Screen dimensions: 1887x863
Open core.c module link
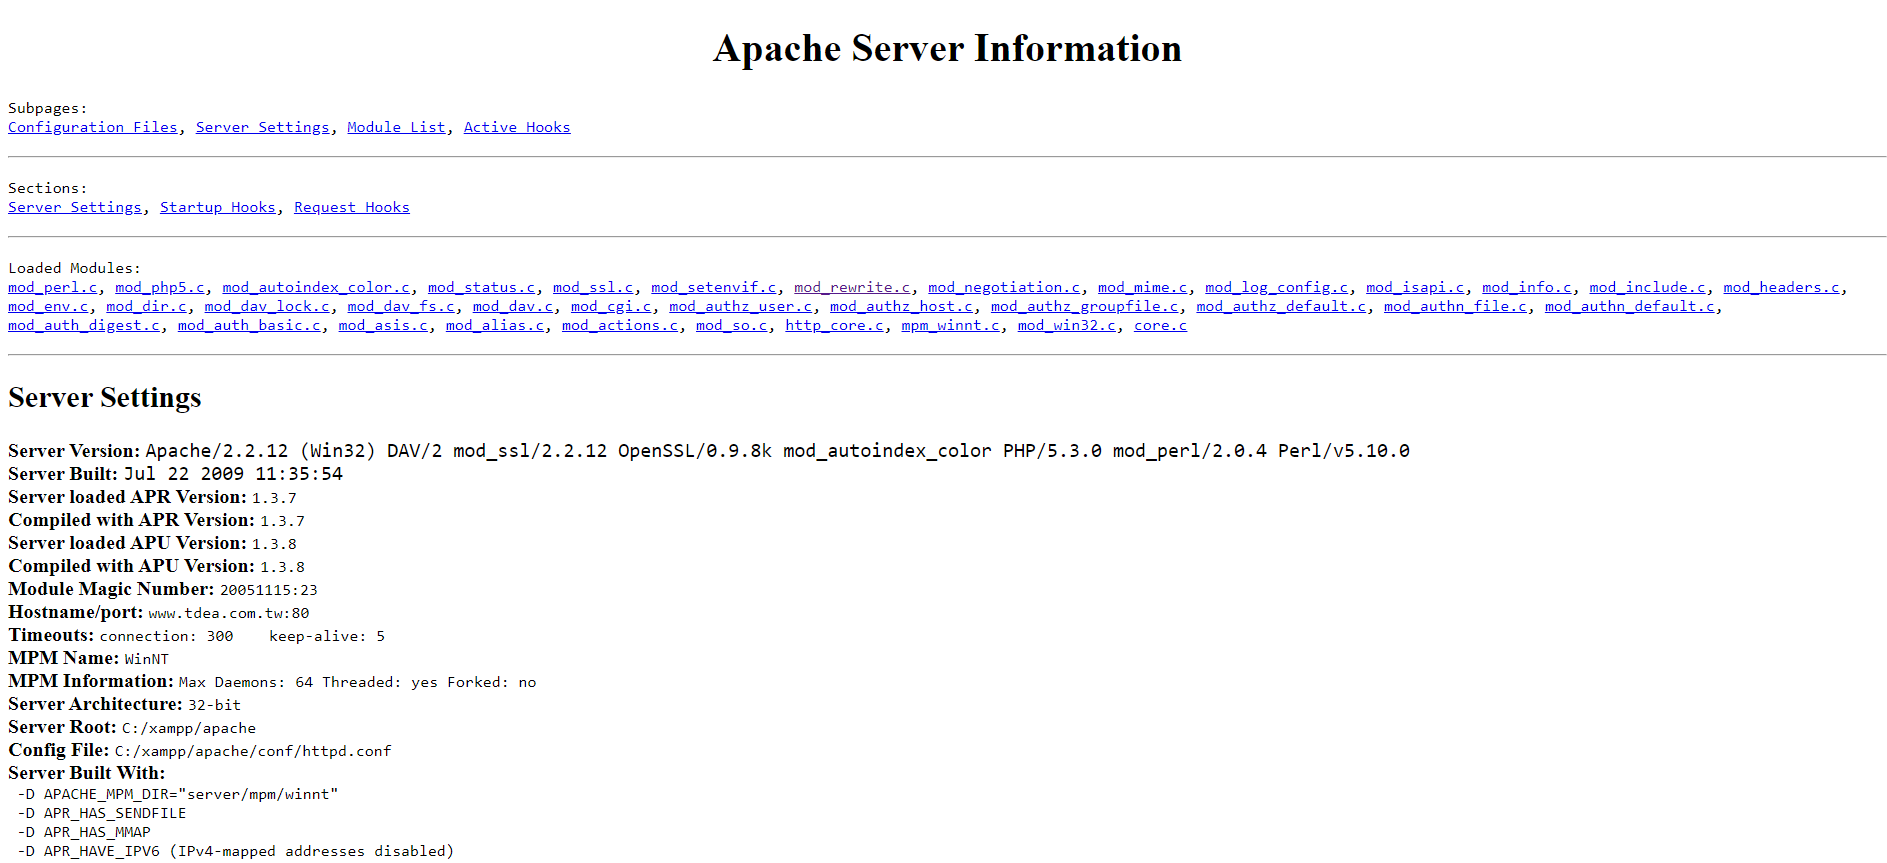(1160, 325)
